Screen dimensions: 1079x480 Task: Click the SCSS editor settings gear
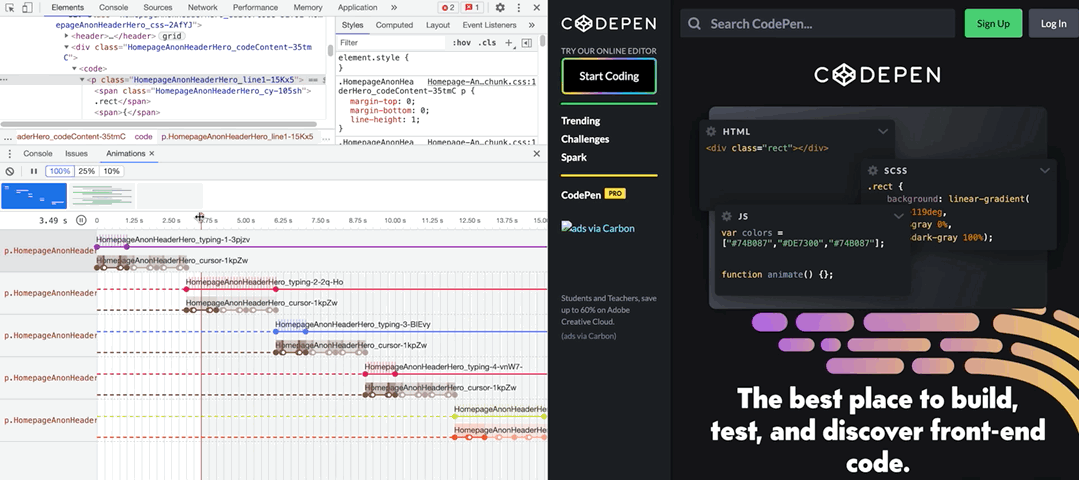coord(873,171)
